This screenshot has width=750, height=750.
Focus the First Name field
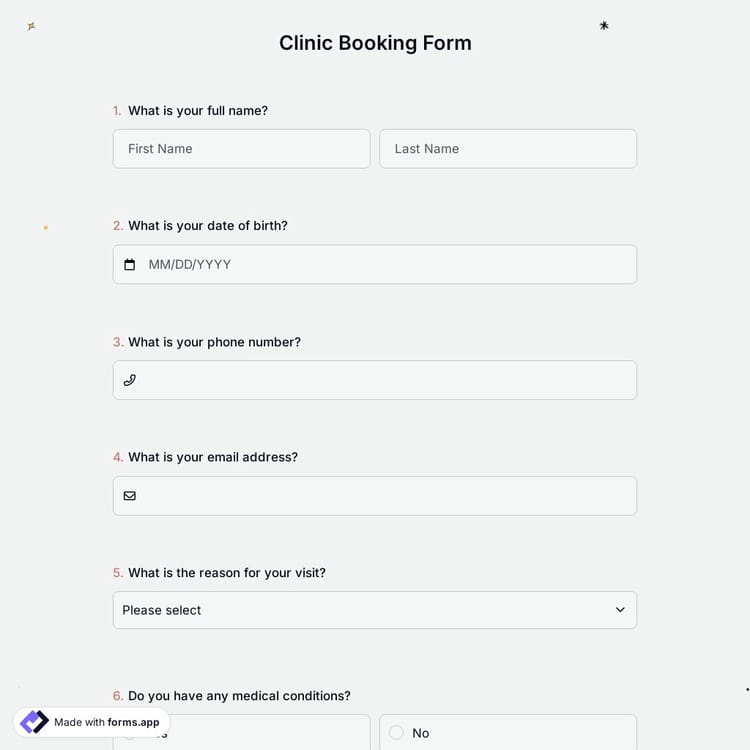coord(241,149)
